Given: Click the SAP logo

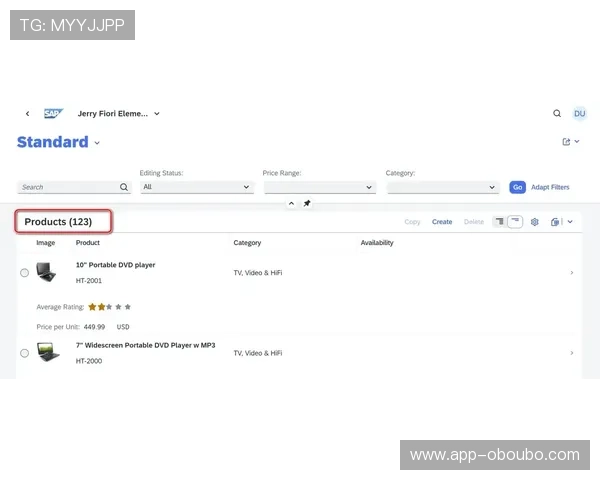Looking at the screenshot, I should tap(53, 114).
